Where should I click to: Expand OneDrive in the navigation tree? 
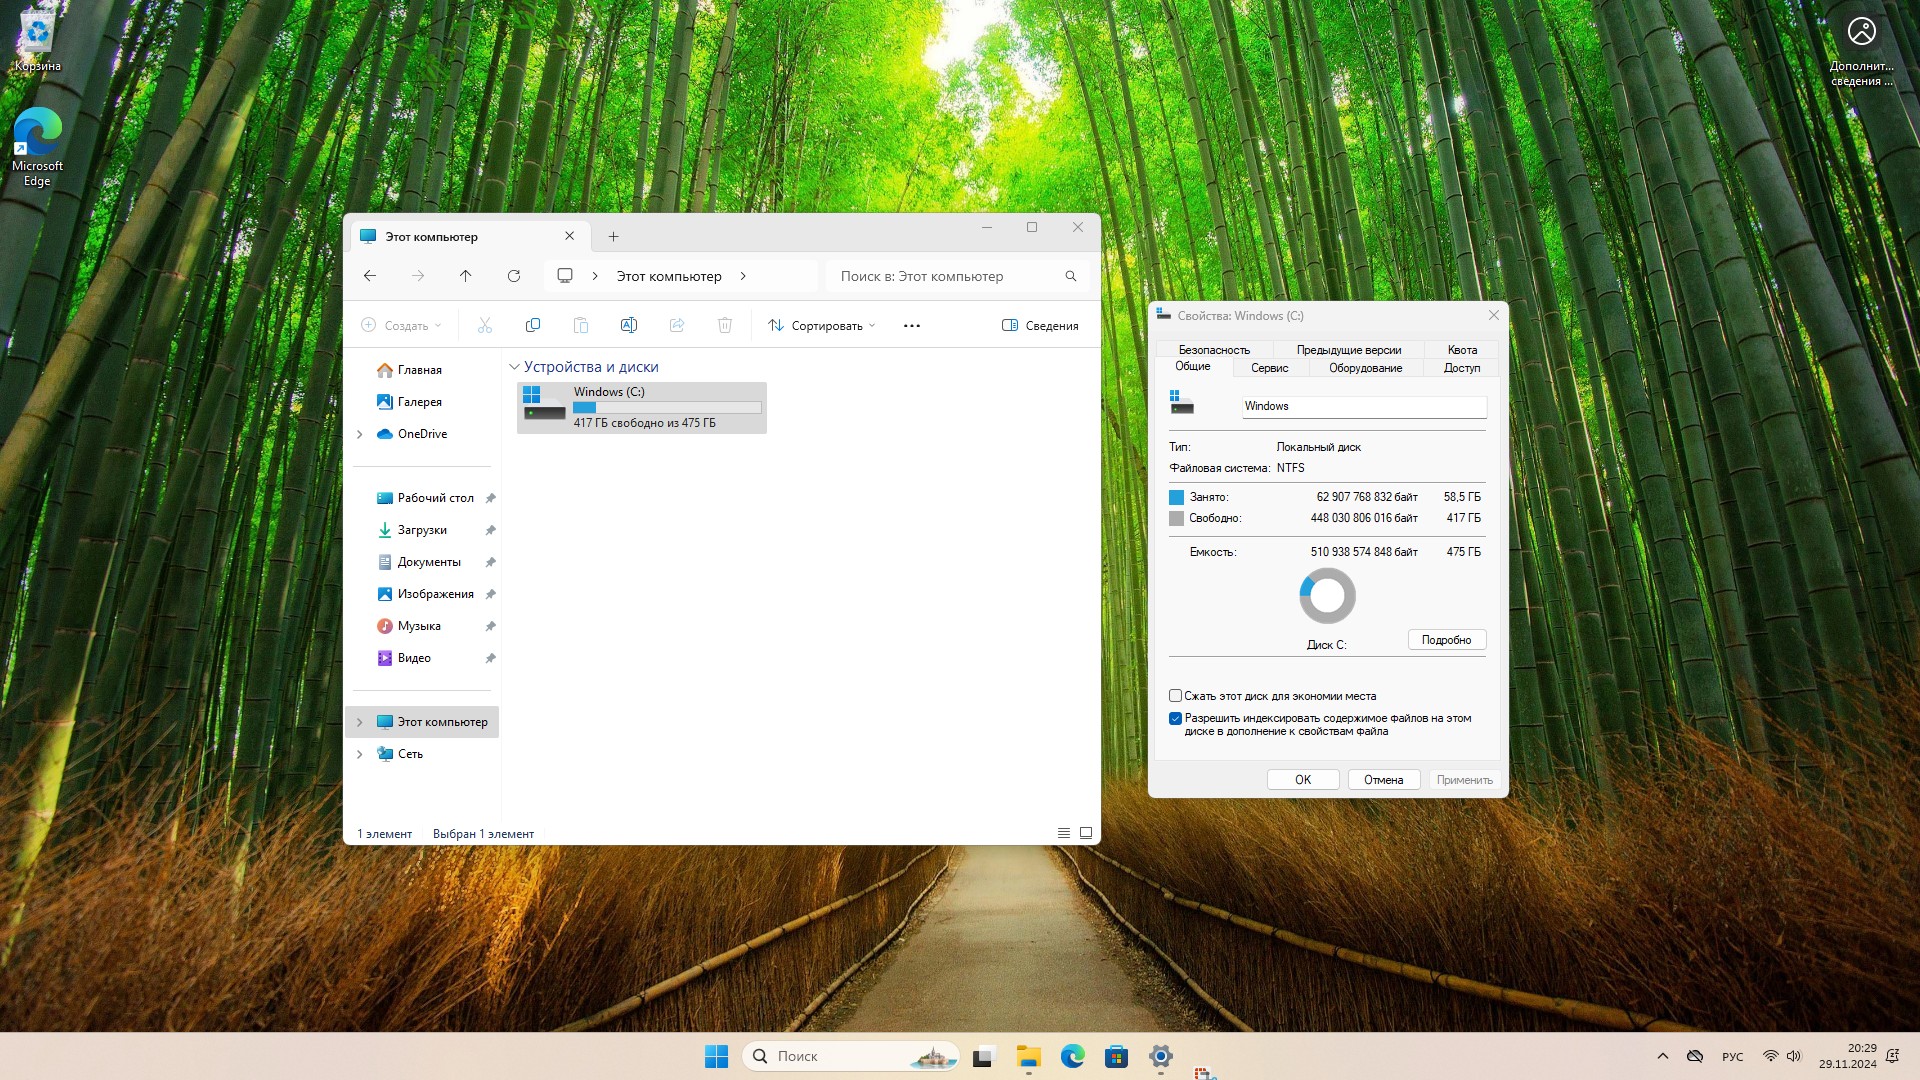360,434
